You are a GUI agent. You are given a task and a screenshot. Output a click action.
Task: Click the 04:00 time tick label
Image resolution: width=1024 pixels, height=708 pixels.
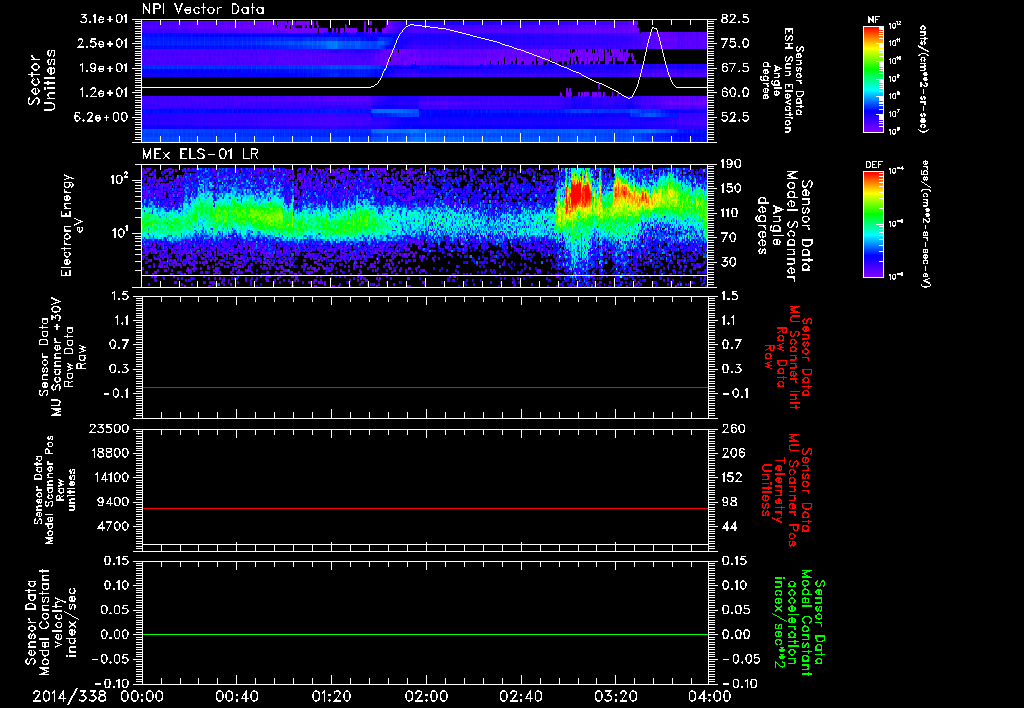[x=710, y=696]
